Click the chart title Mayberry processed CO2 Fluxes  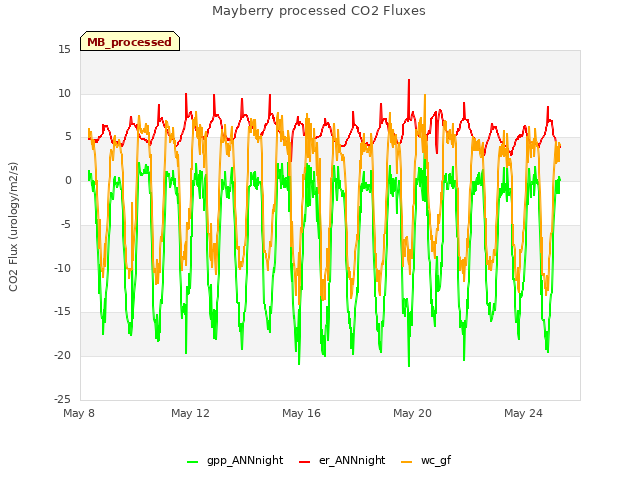coord(319,11)
